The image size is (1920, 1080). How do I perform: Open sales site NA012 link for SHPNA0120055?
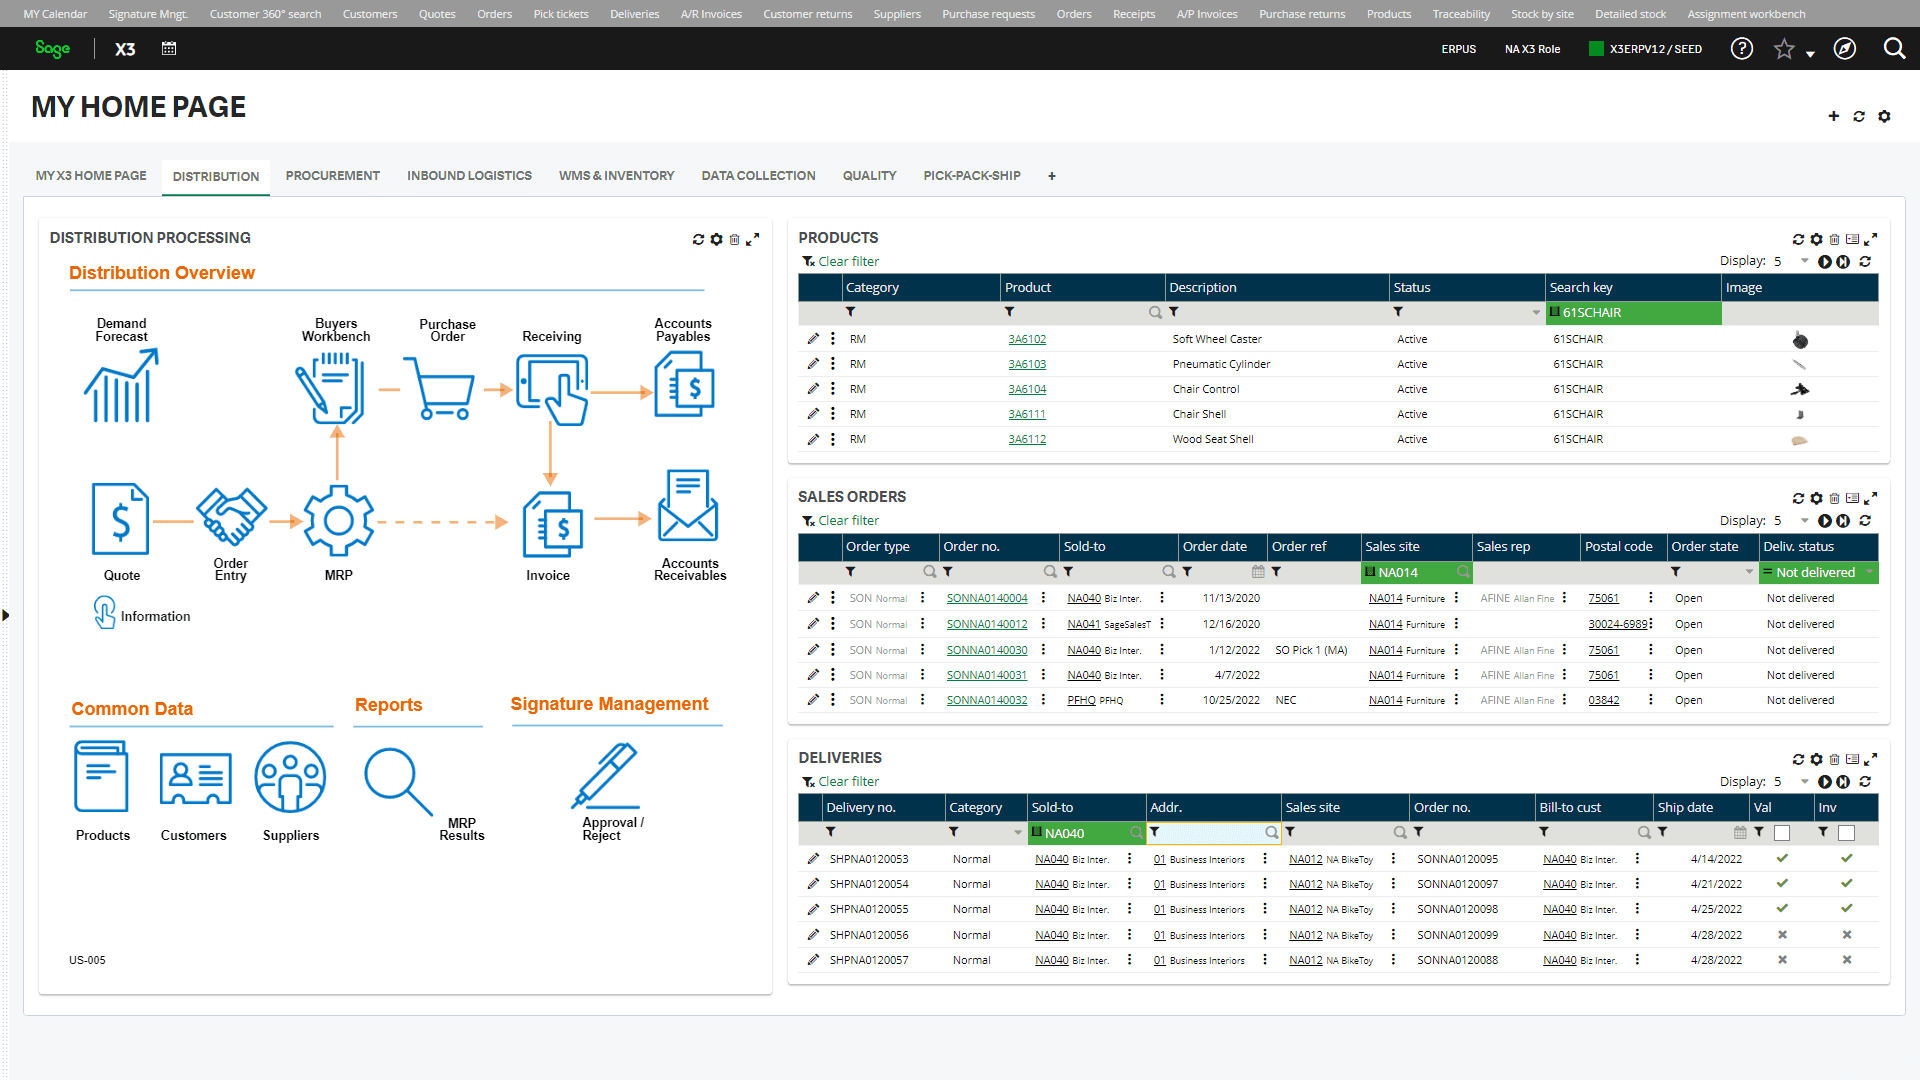(x=1305, y=909)
